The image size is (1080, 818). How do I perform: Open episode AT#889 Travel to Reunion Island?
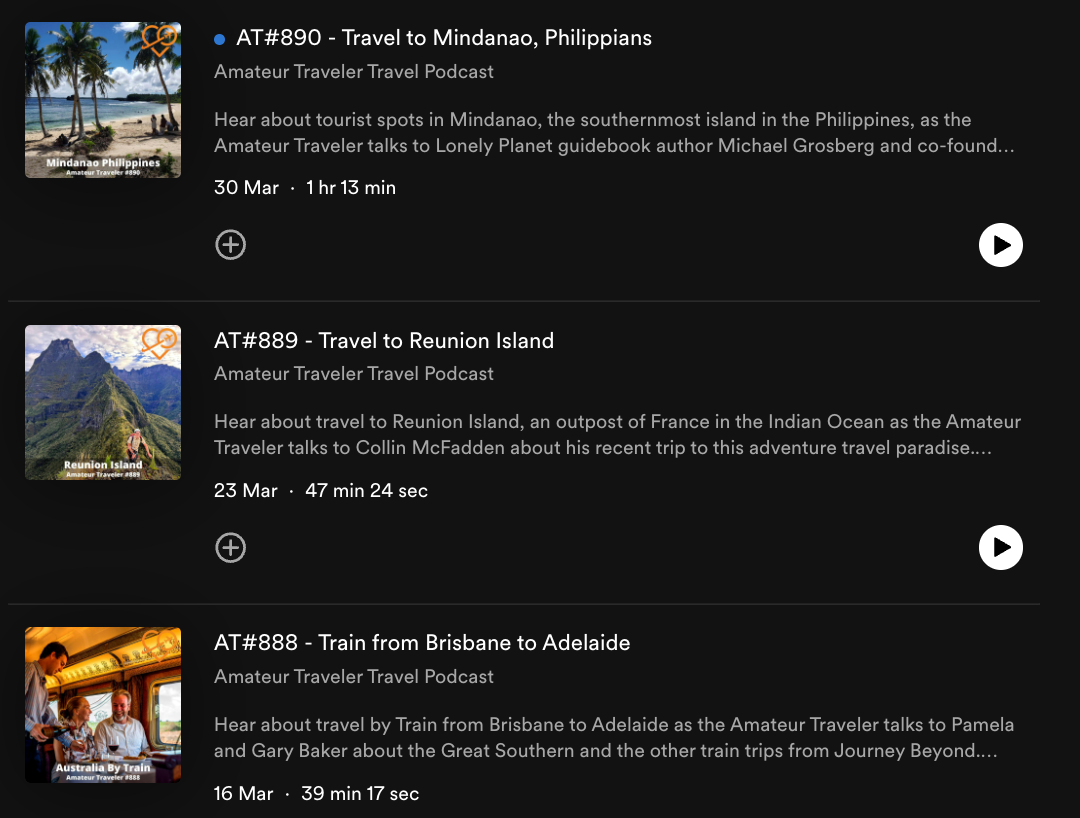[x=384, y=341]
